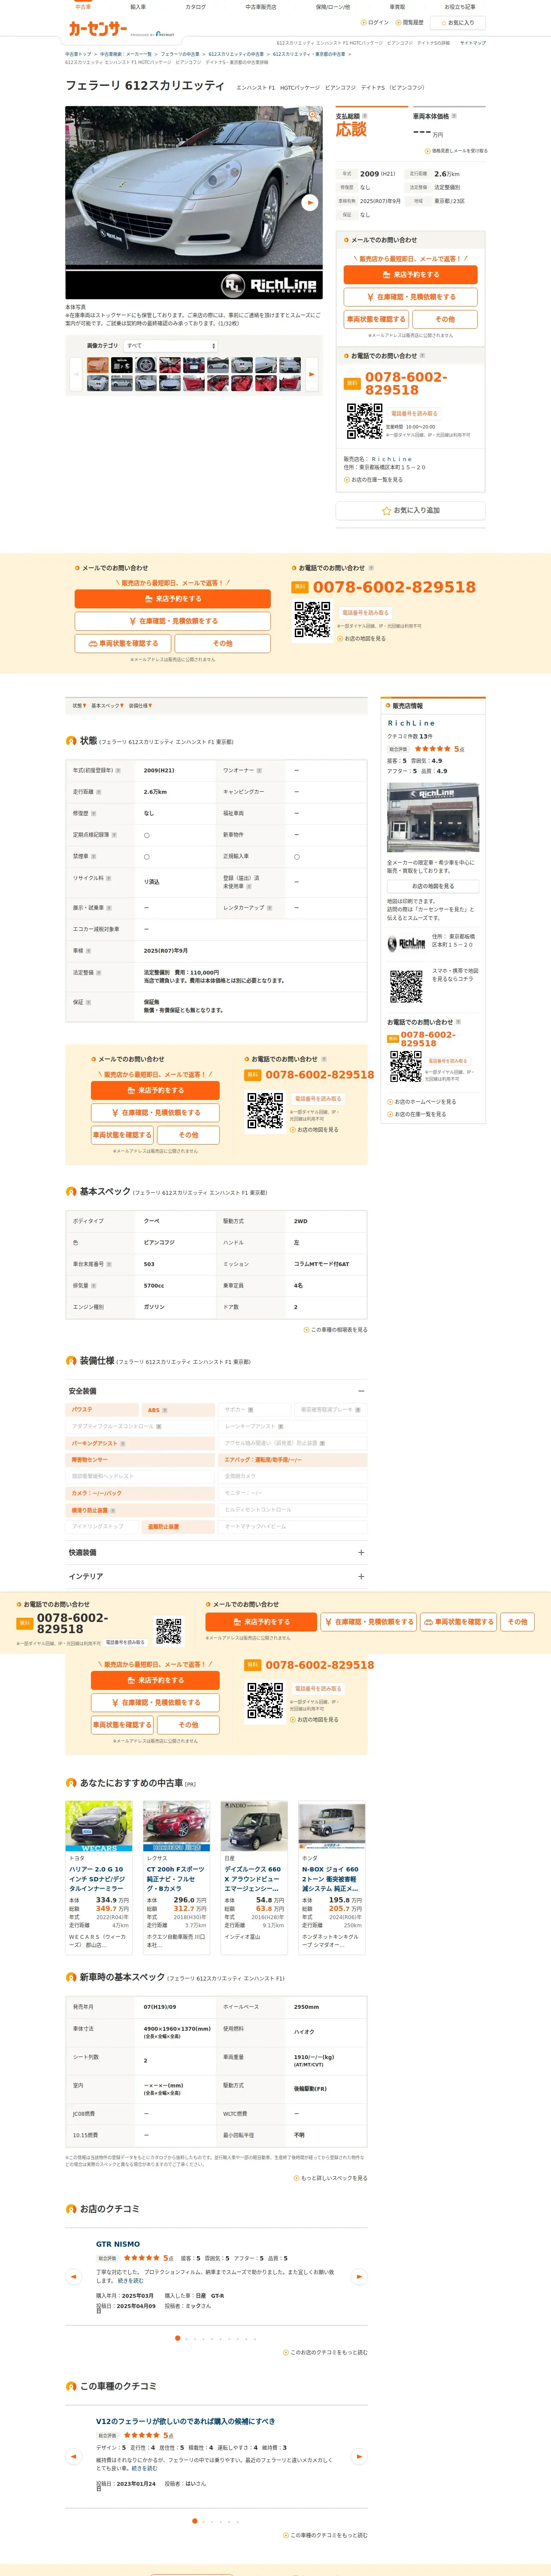
Task: Click the right arrow of the photo thumbnail strip
Action: pyautogui.click(x=311, y=373)
